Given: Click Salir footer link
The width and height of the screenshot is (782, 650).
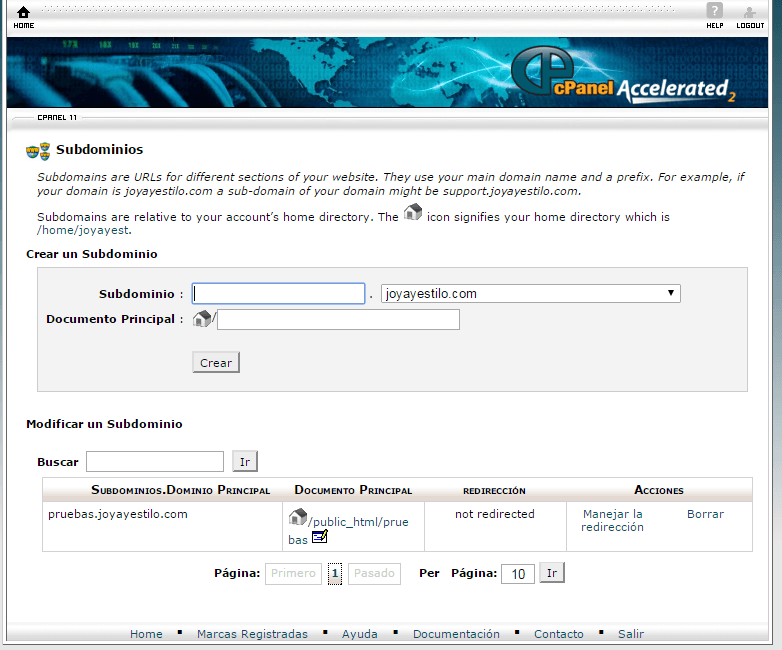Looking at the screenshot, I should coord(631,634).
